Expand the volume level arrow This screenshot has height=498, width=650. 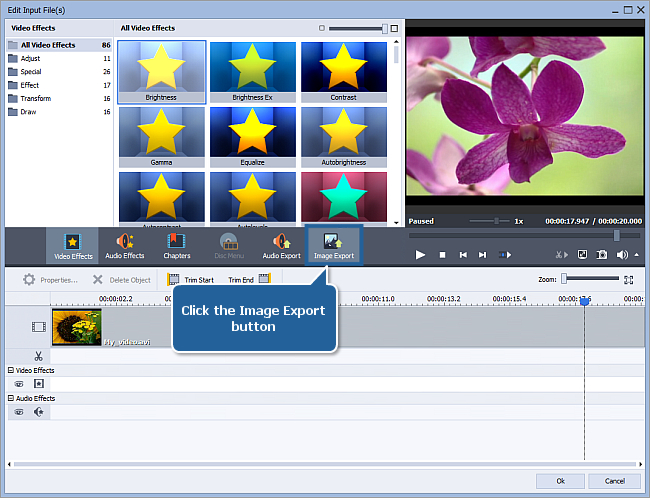coord(637,255)
